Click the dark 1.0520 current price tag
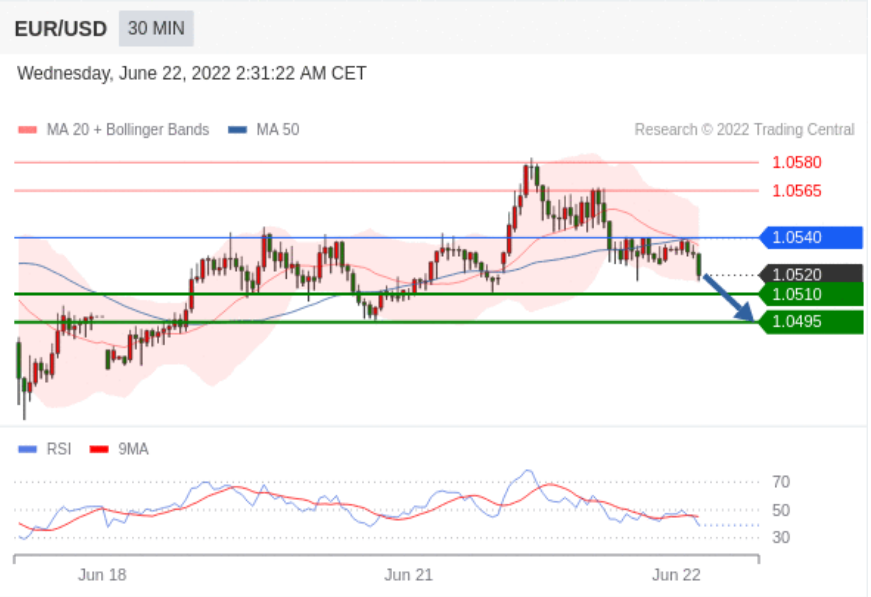871x597 pixels. coord(812,274)
